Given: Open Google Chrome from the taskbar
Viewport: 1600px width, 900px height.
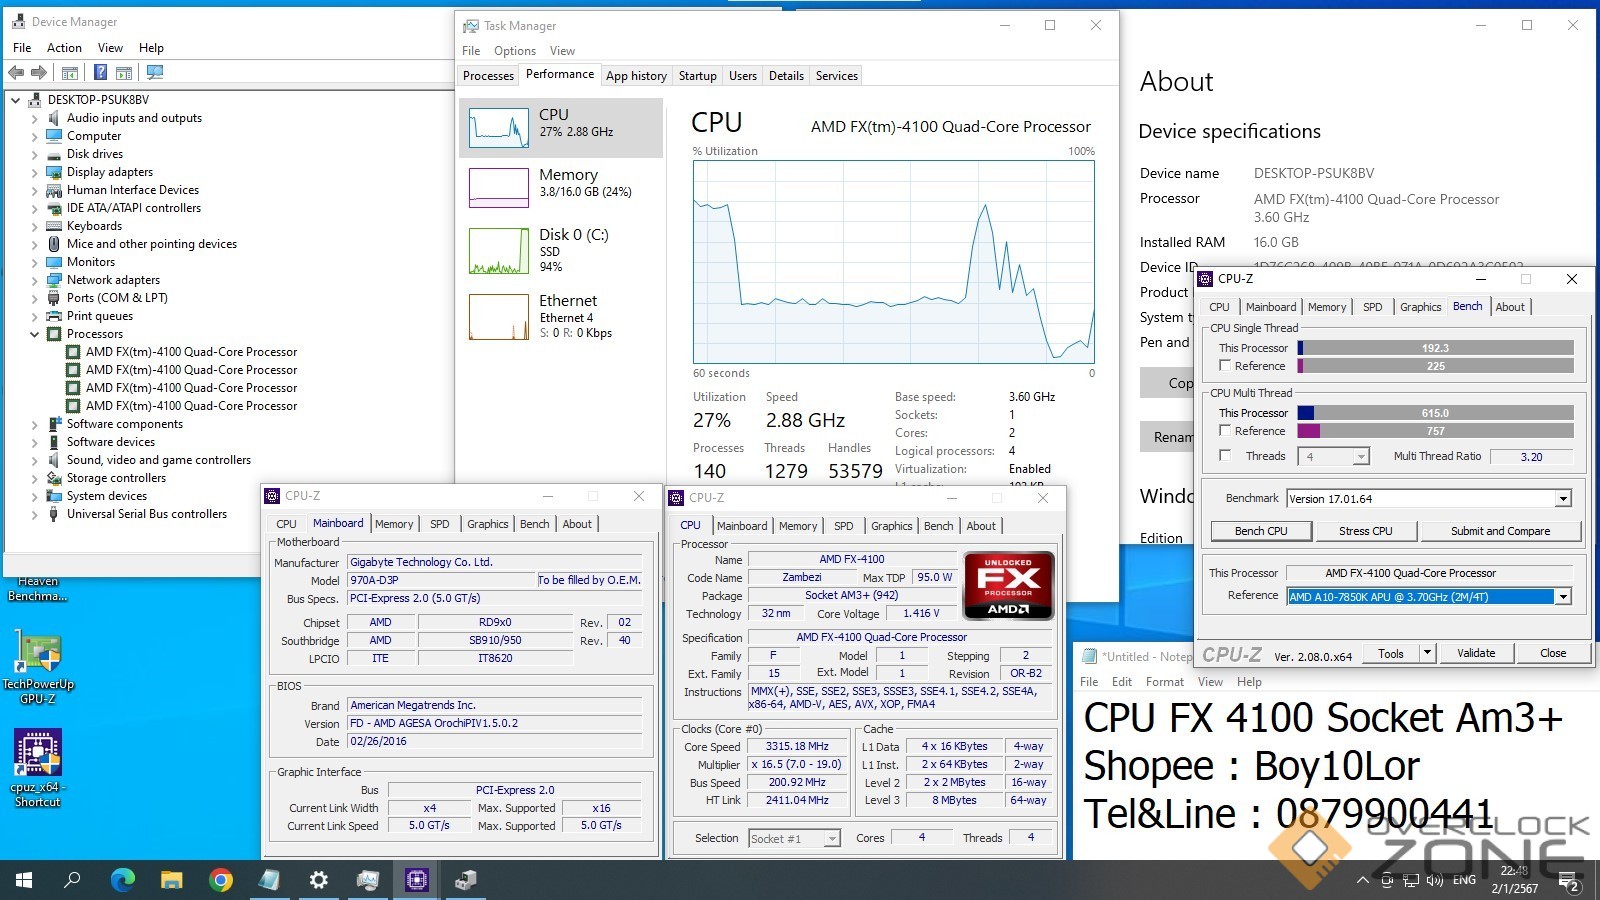Looking at the screenshot, I should 221,880.
